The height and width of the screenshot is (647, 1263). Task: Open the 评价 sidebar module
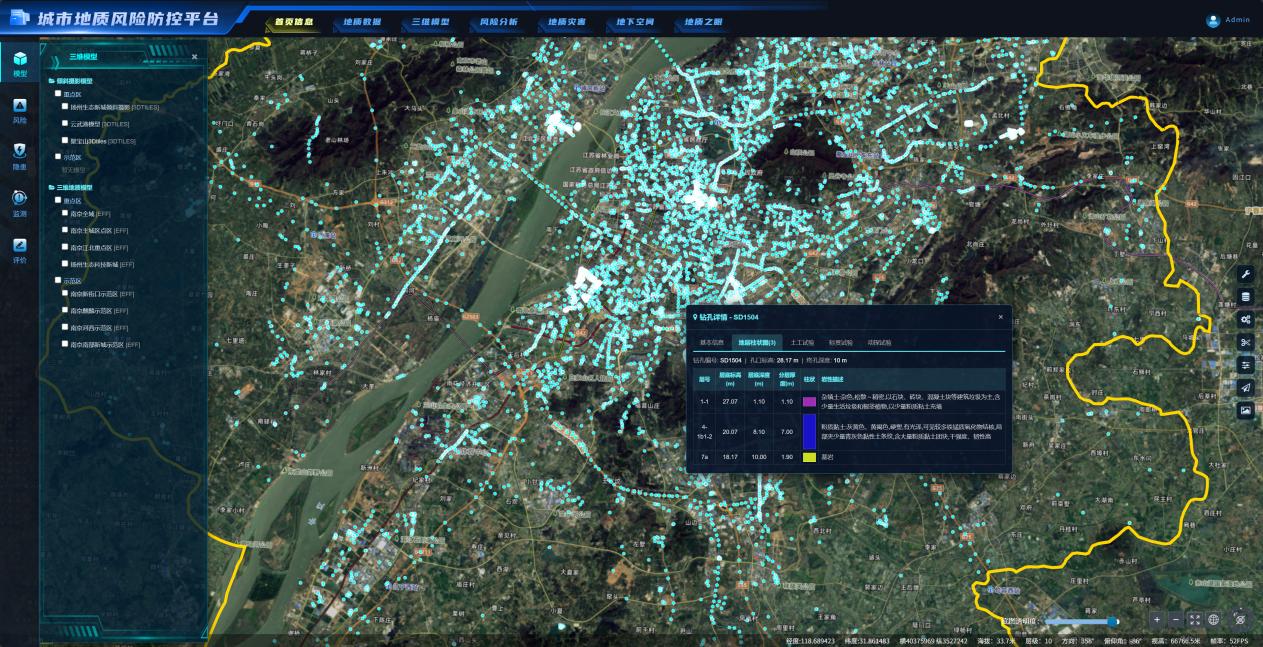coord(19,250)
